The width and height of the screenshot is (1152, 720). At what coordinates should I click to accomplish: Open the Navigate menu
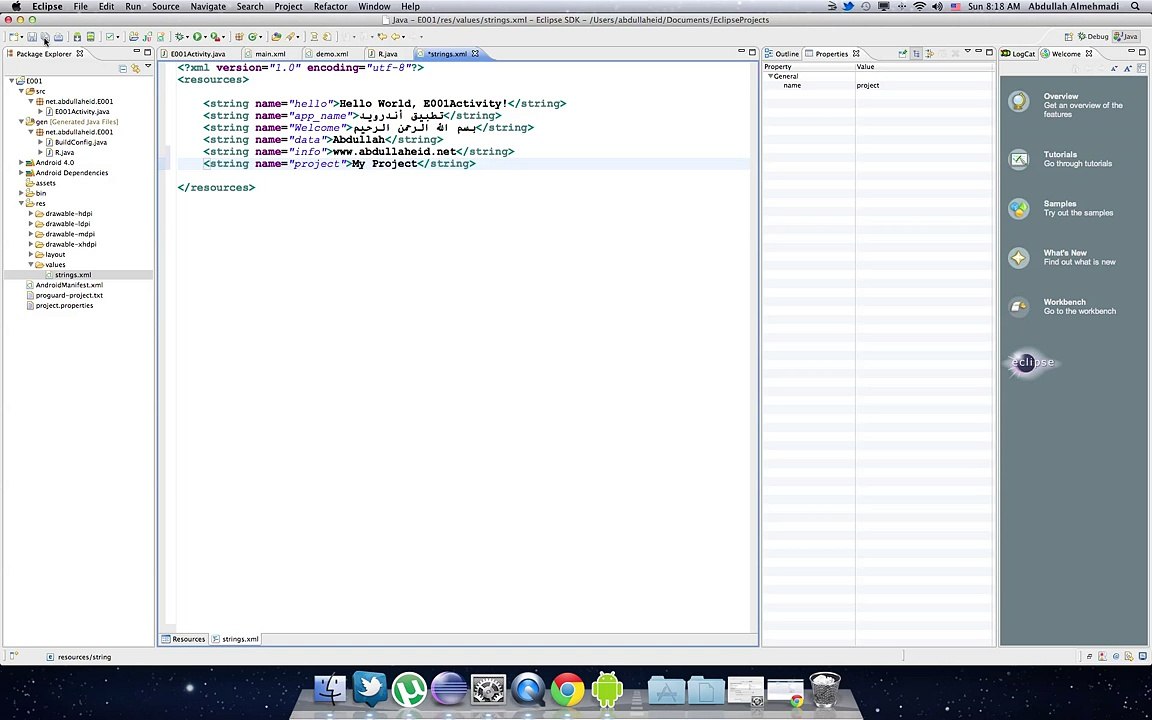point(208,7)
